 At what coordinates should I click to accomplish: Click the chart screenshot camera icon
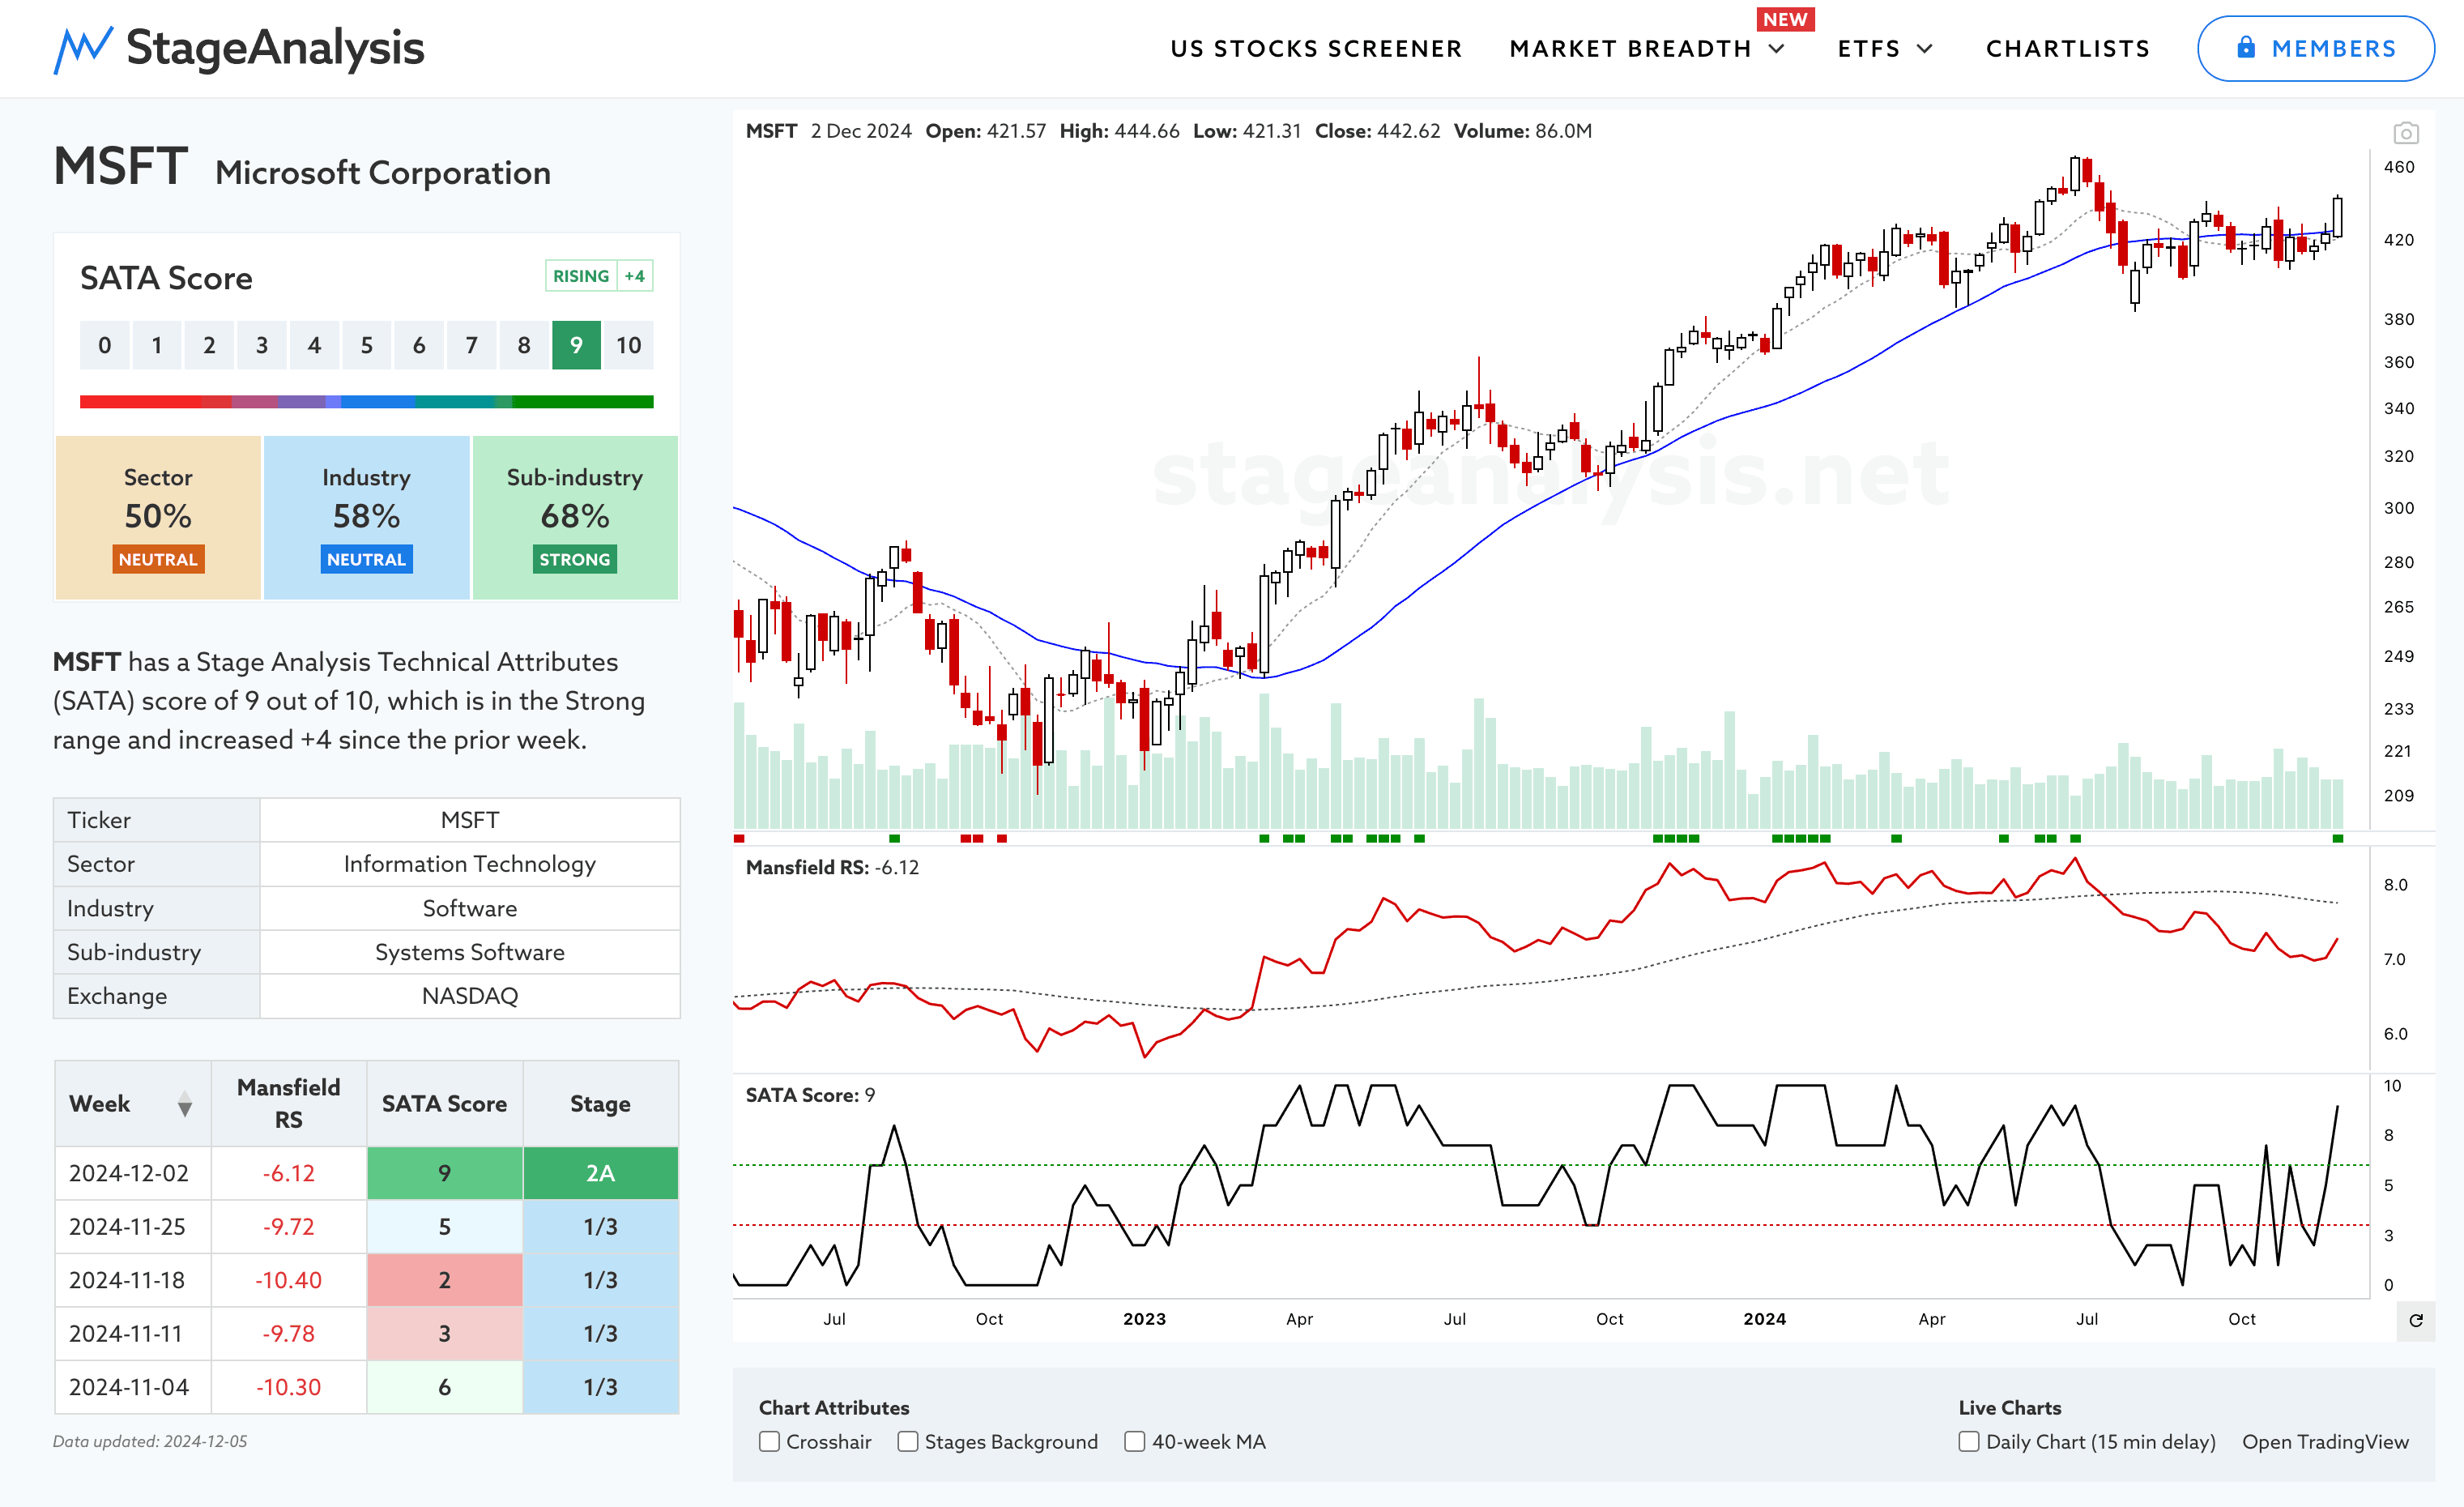2405,133
